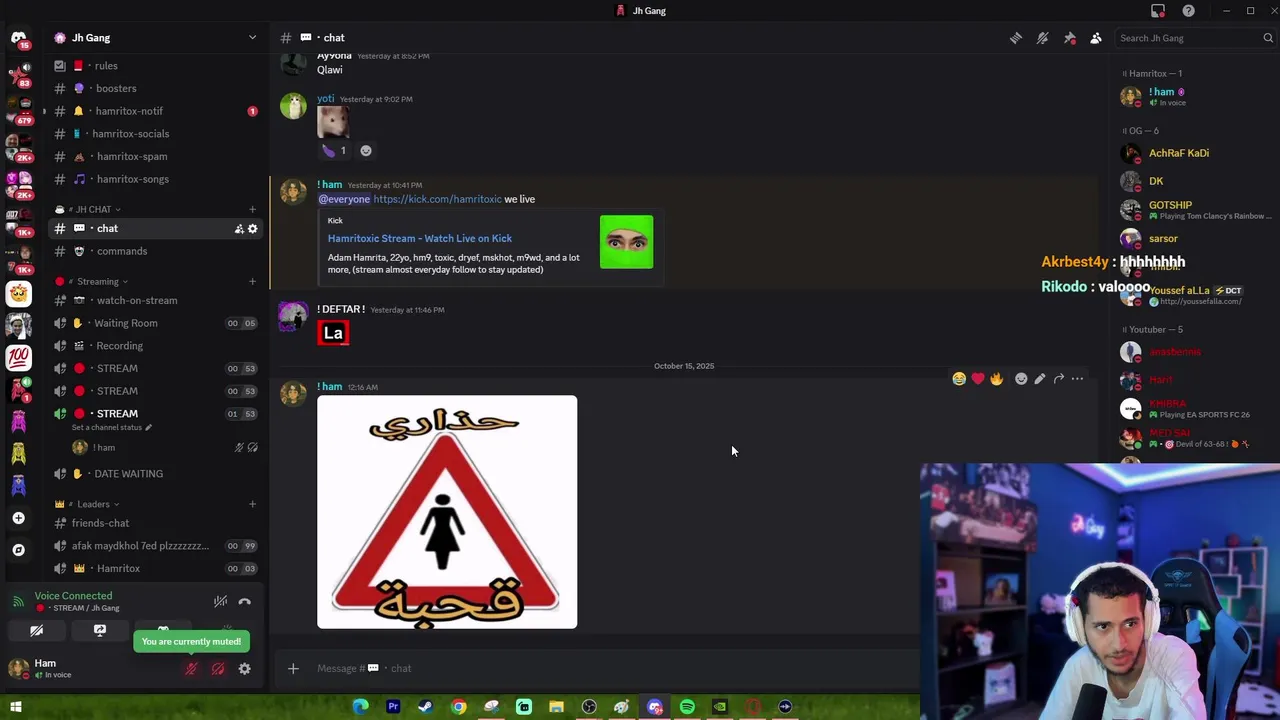1280x720 pixels.
Task: Collapse the JH CHAT category
Action: [93, 210]
